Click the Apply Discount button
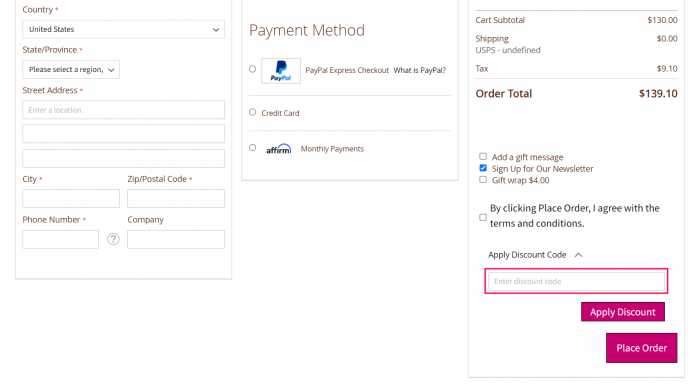The height and width of the screenshot is (392, 700). pos(623,312)
